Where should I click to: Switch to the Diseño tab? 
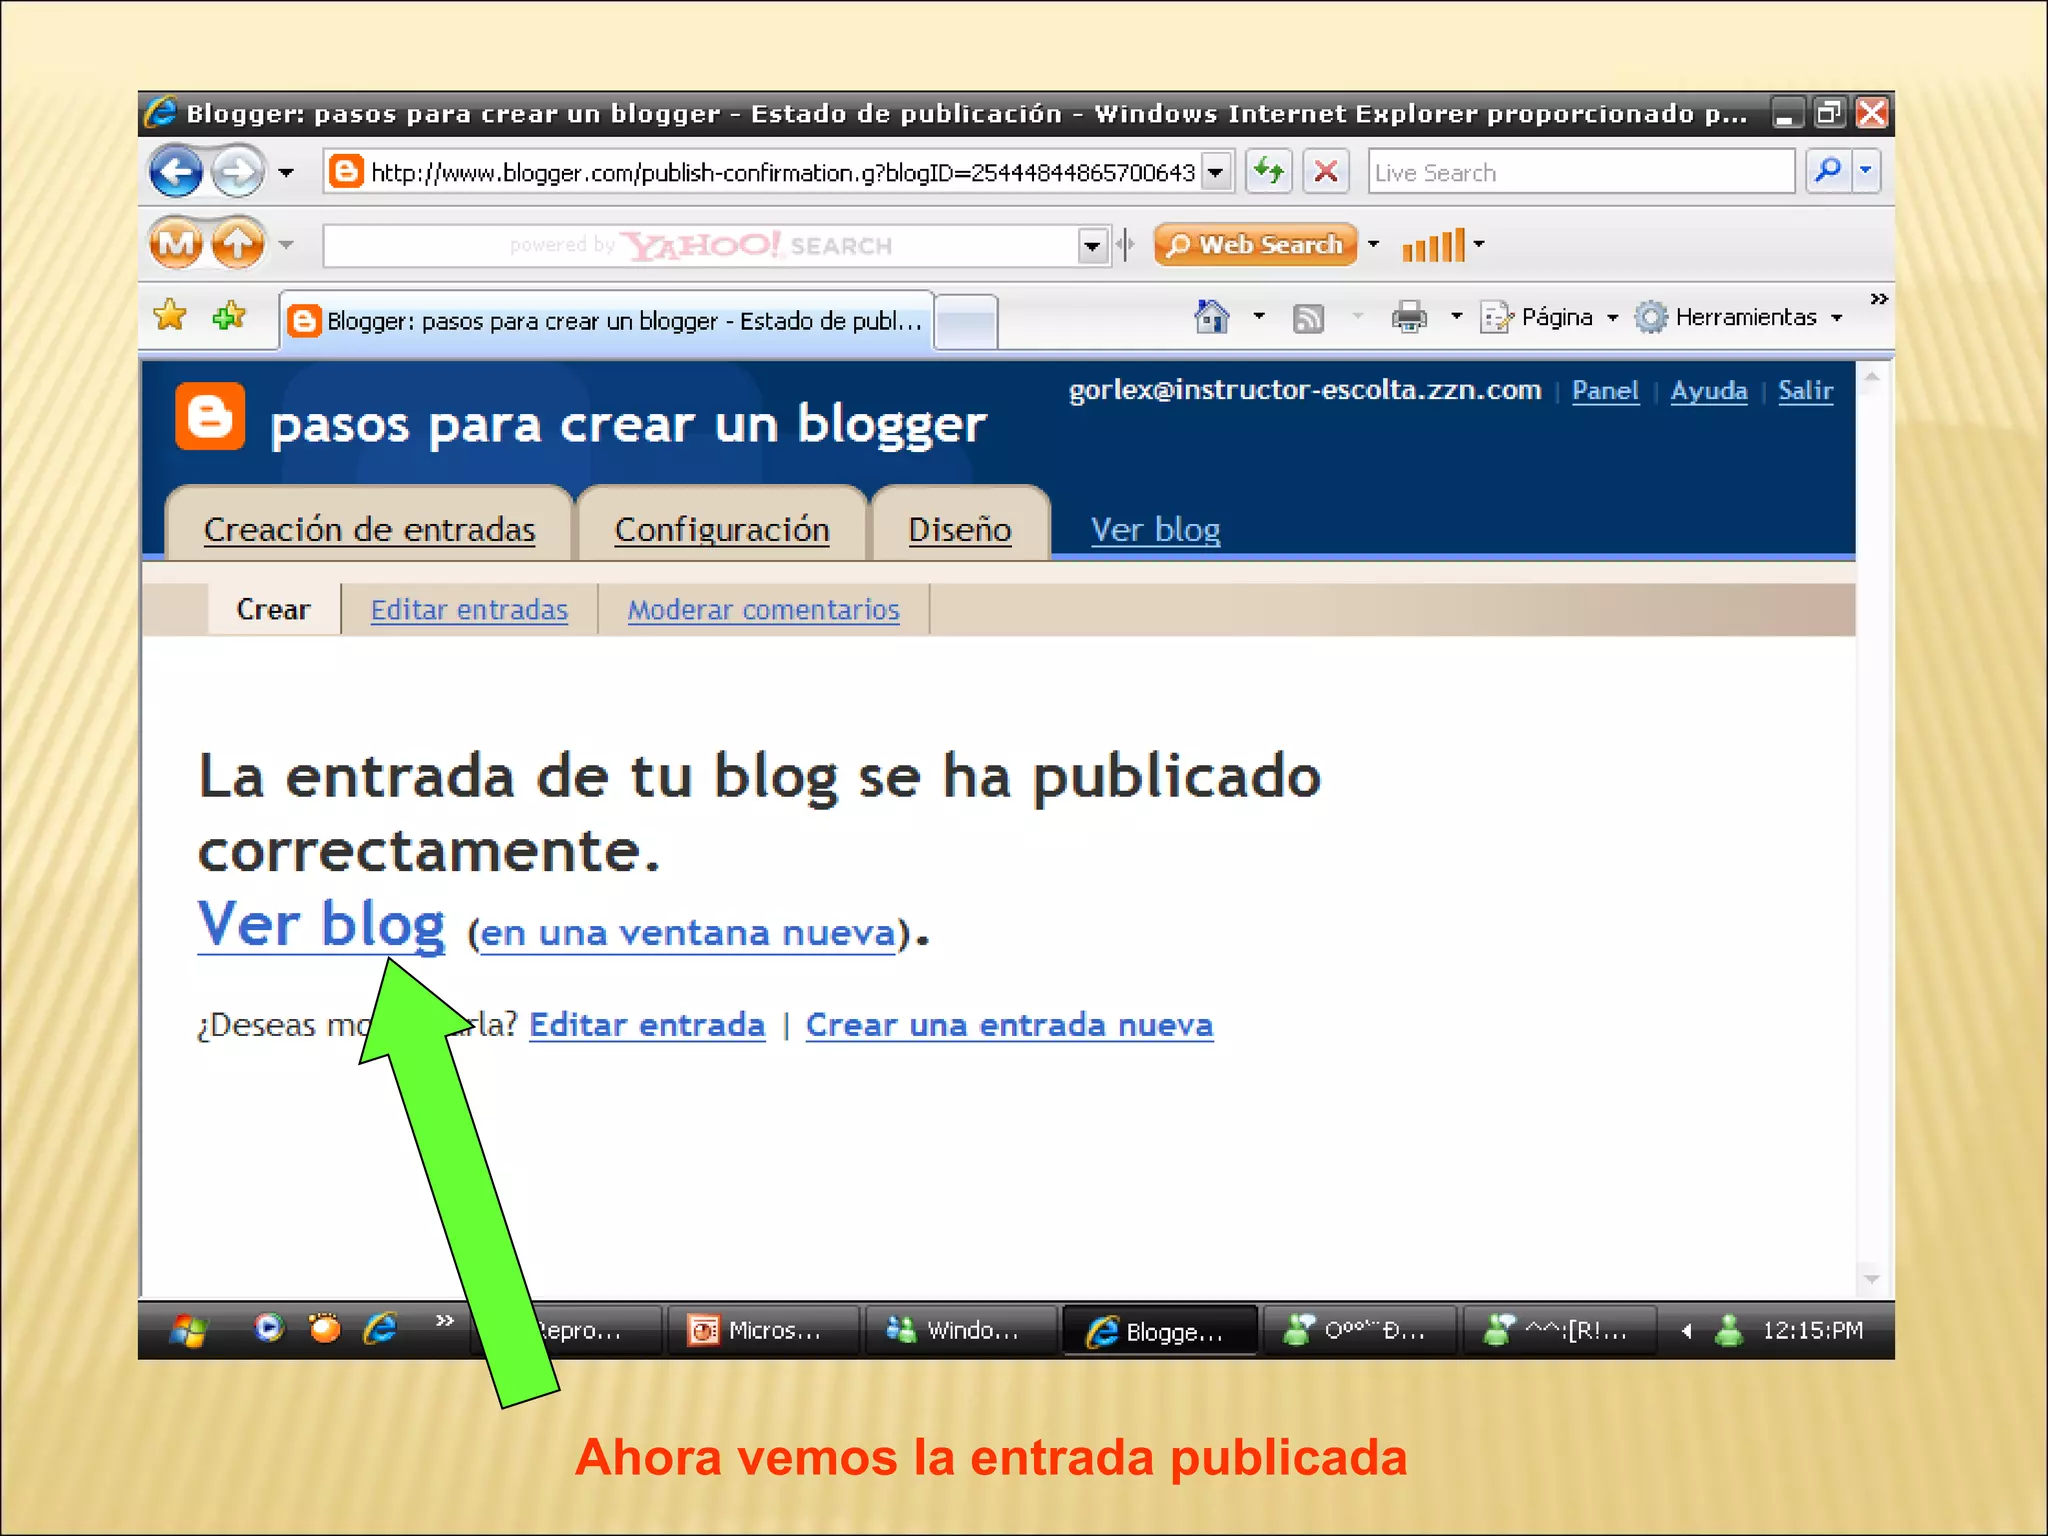point(959,529)
